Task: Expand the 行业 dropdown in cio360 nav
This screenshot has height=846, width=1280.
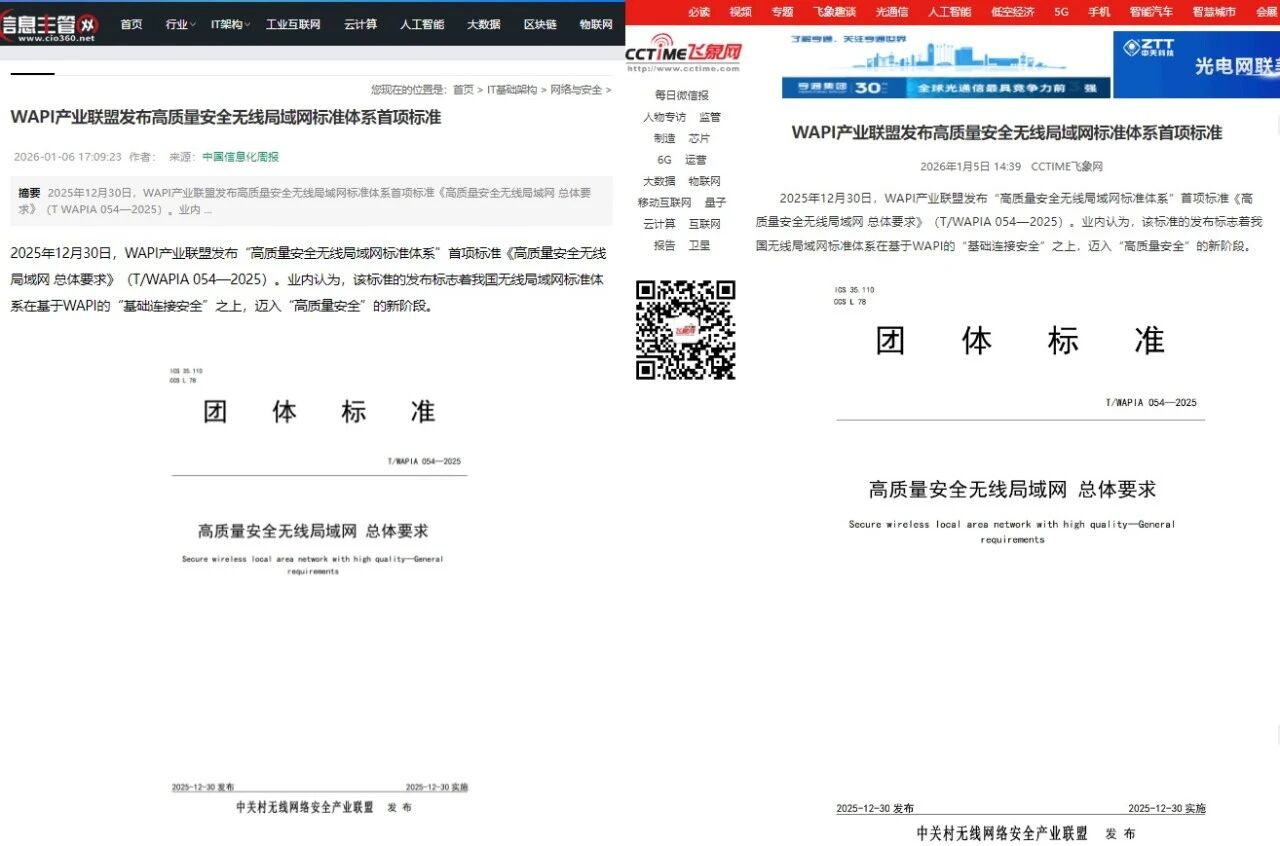Action: point(180,24)
